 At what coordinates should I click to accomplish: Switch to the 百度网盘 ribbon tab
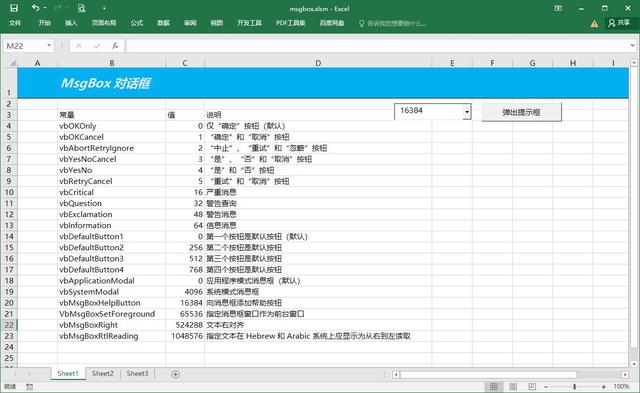point(332,23)
